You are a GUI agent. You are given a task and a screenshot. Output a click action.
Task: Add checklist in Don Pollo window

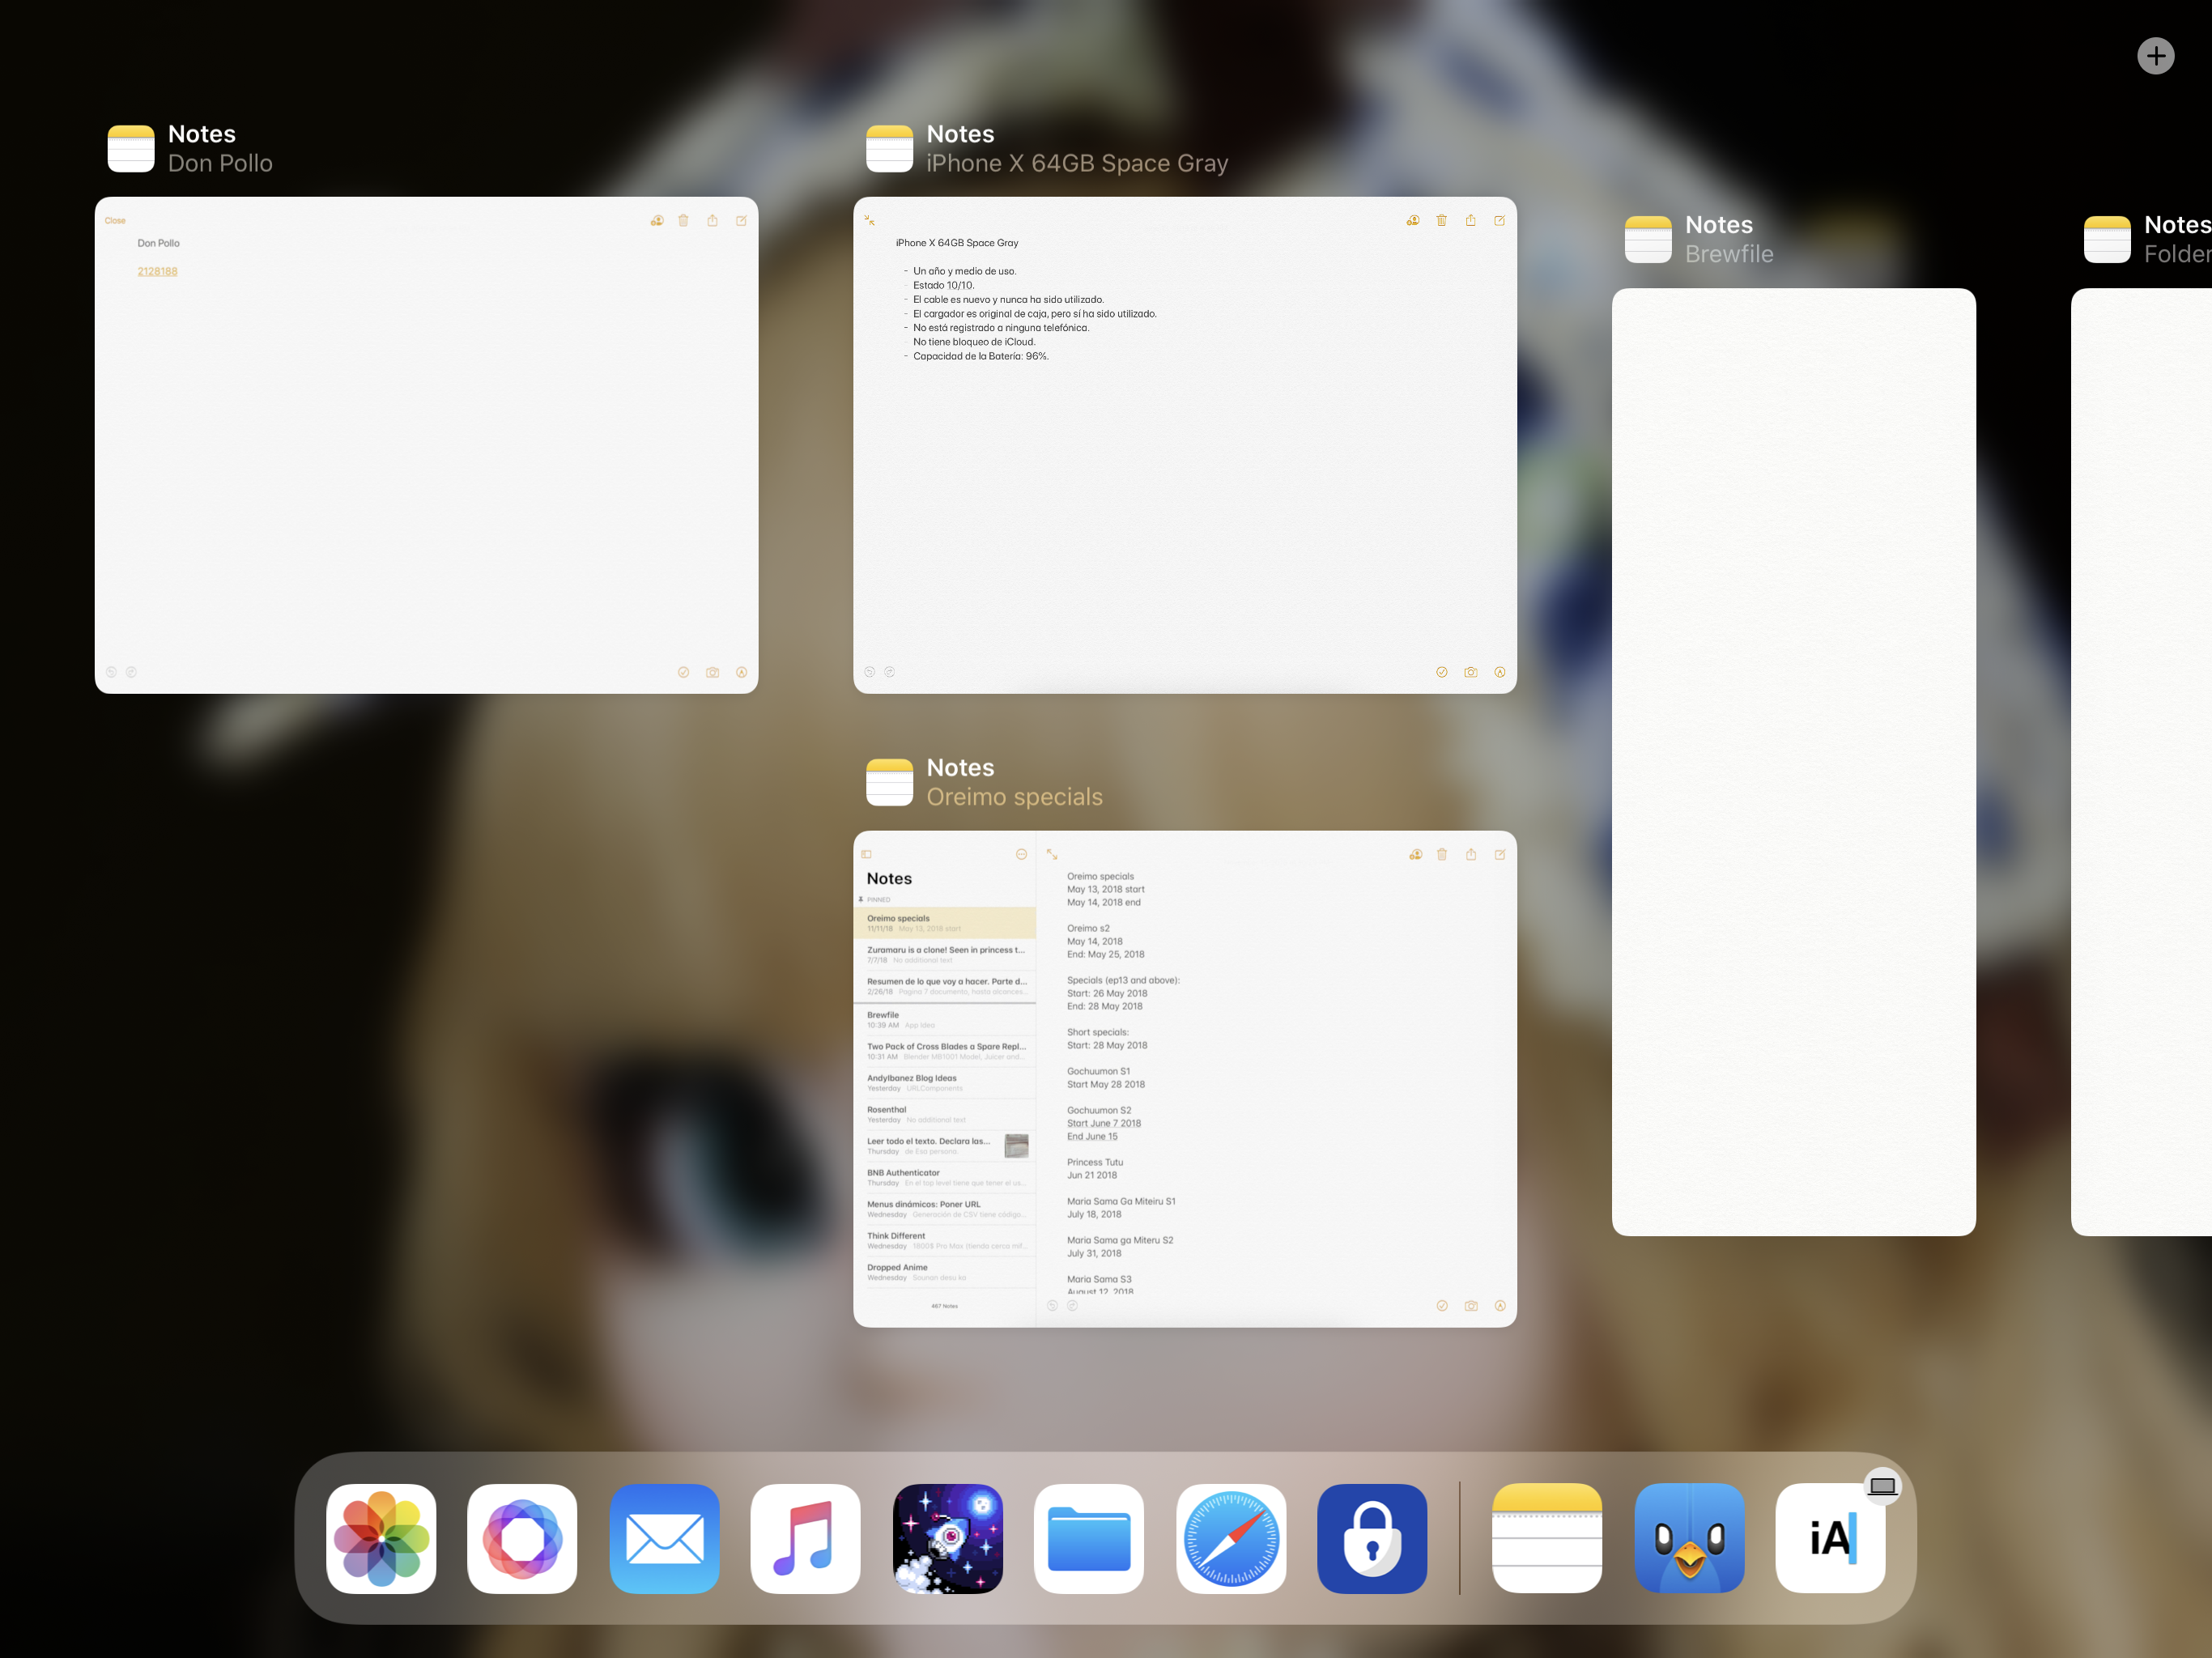(x=683, y=673)
